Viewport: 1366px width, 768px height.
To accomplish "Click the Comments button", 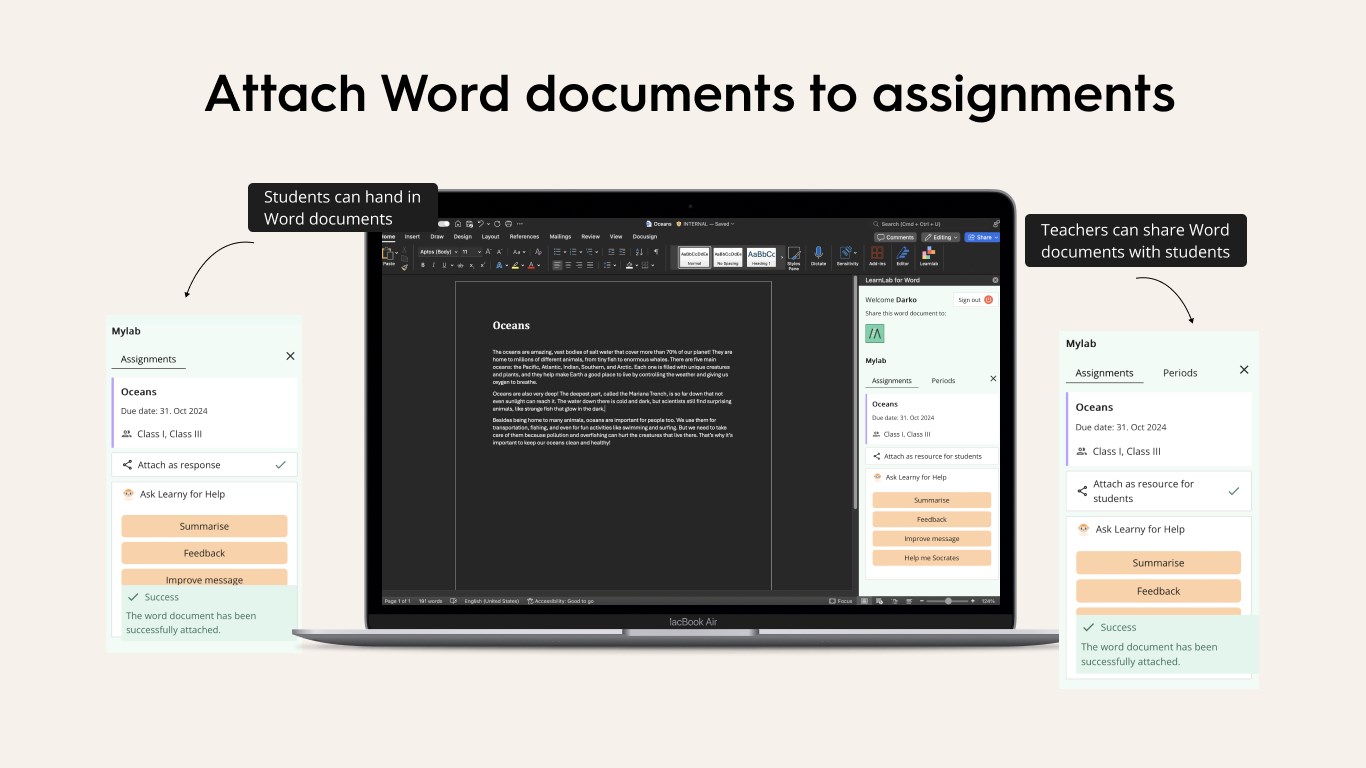I will 895,237.
